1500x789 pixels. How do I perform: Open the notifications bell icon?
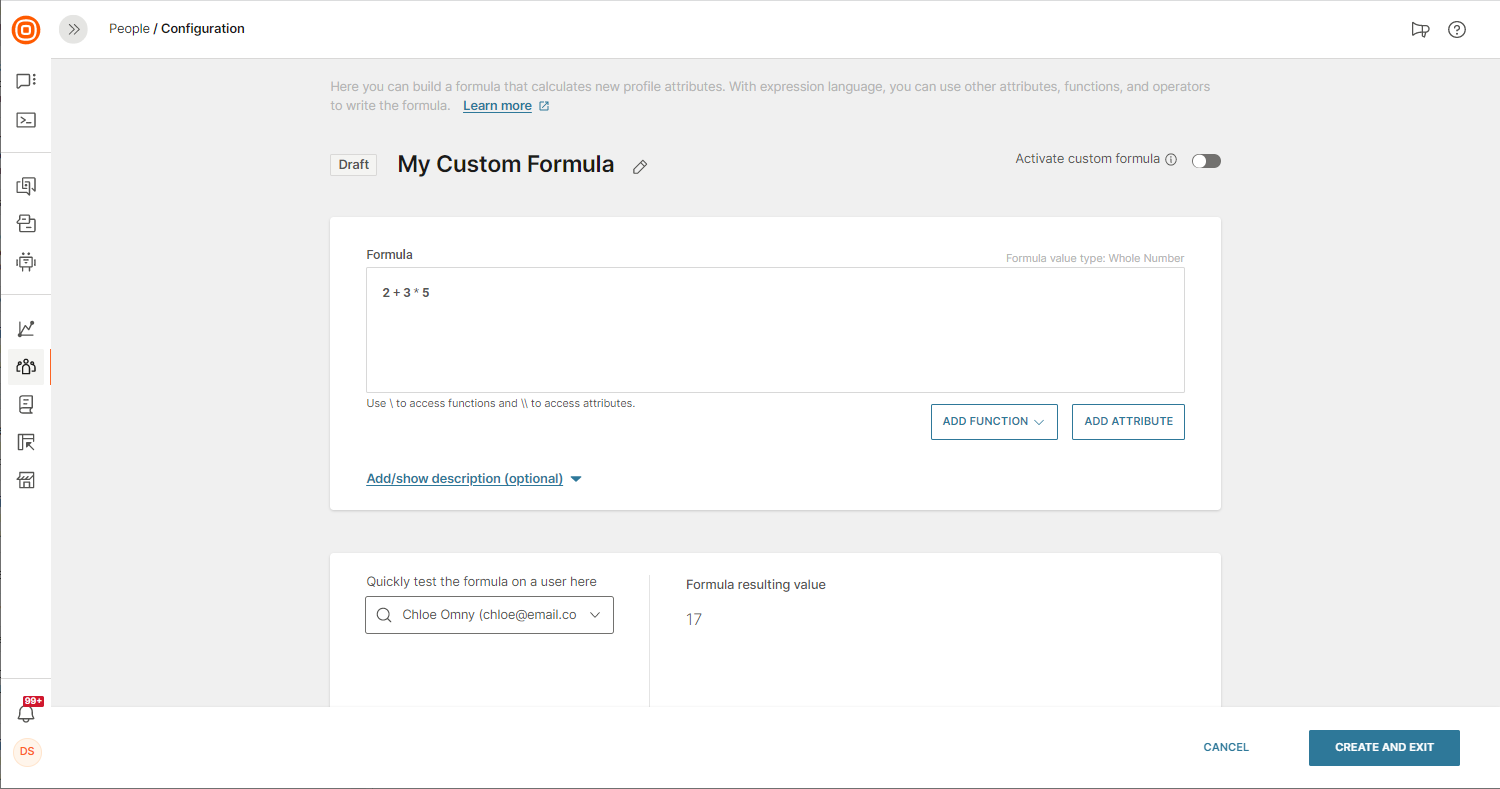click(x=26, y=714)
